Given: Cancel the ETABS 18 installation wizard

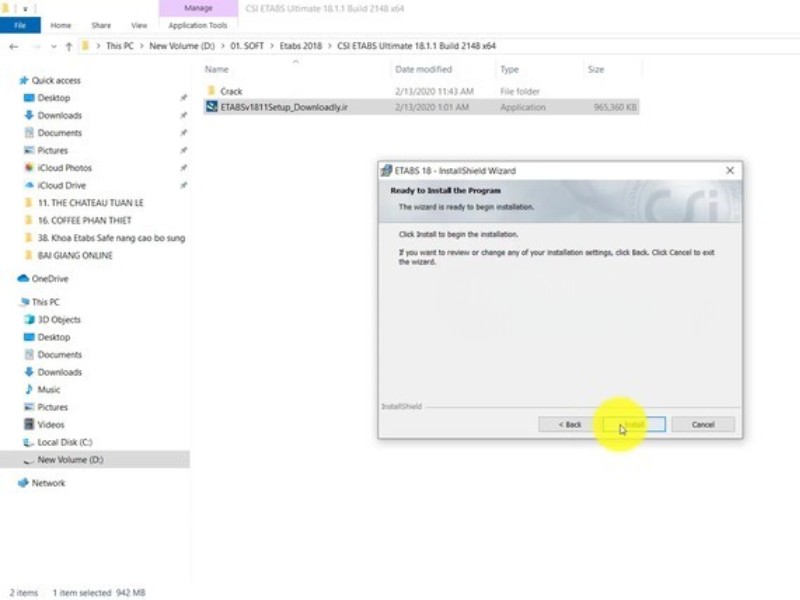Looking at the screenshot, I should [702, 424].
